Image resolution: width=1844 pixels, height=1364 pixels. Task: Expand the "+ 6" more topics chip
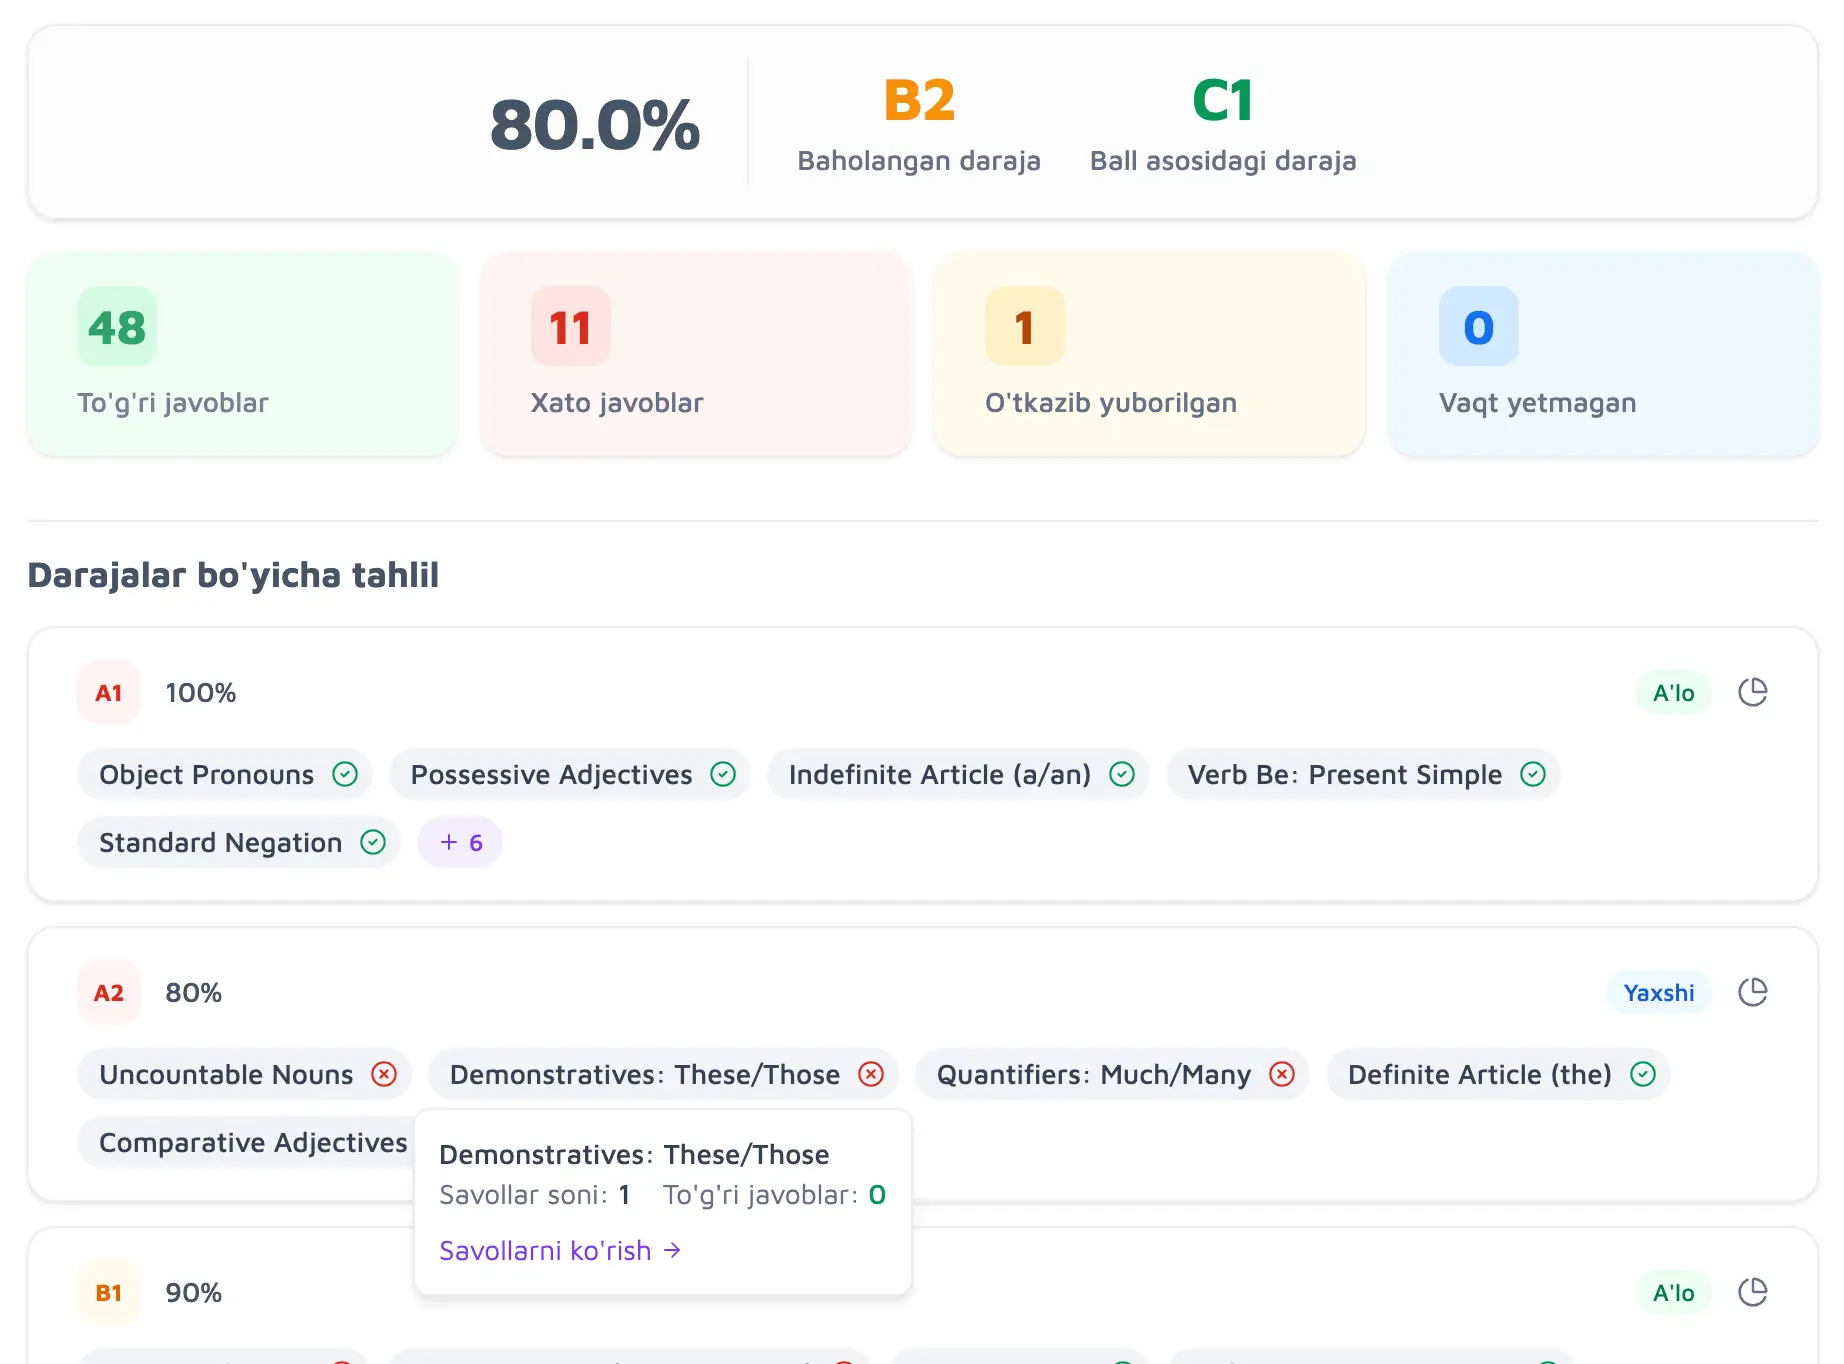460,842
